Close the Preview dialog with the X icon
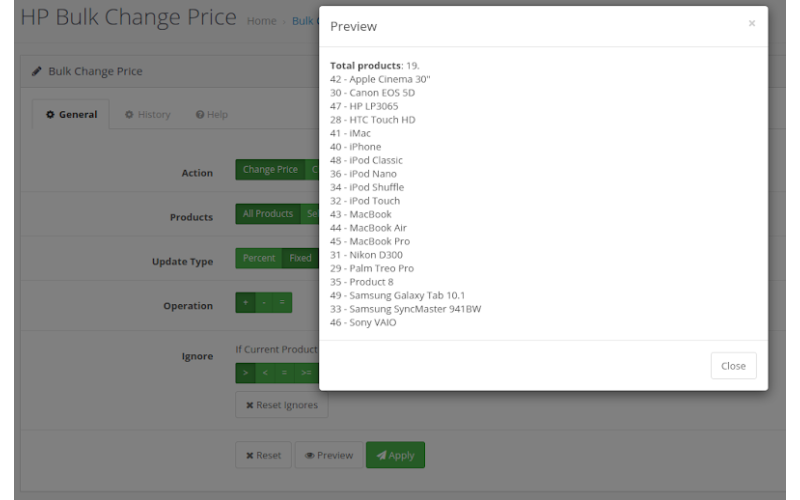800x500 pixels. tap(752, 23)
